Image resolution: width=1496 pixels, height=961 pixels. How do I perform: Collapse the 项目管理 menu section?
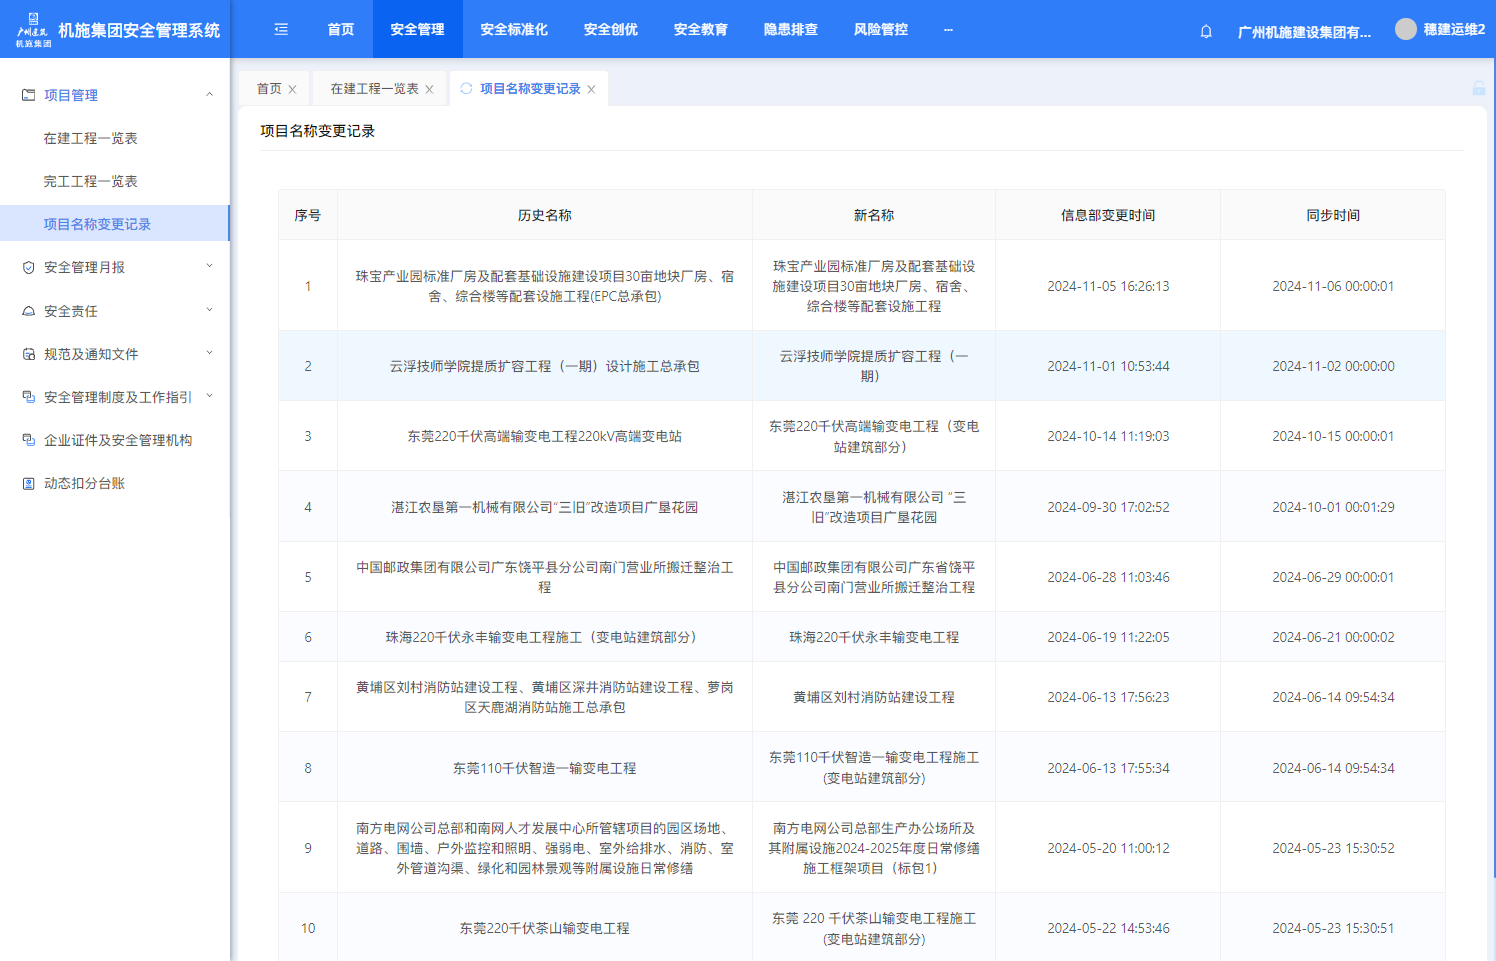pyautogui.click(x=209, y=95)
